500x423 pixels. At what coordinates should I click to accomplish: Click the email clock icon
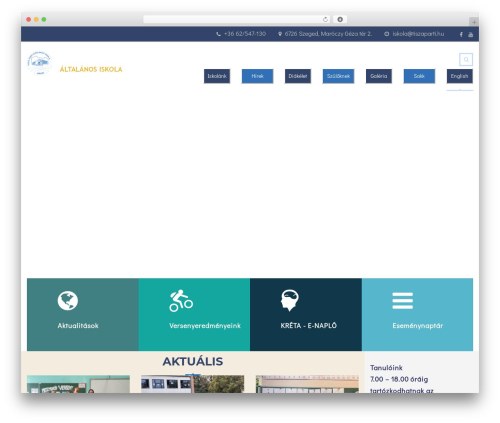point(386,34)
